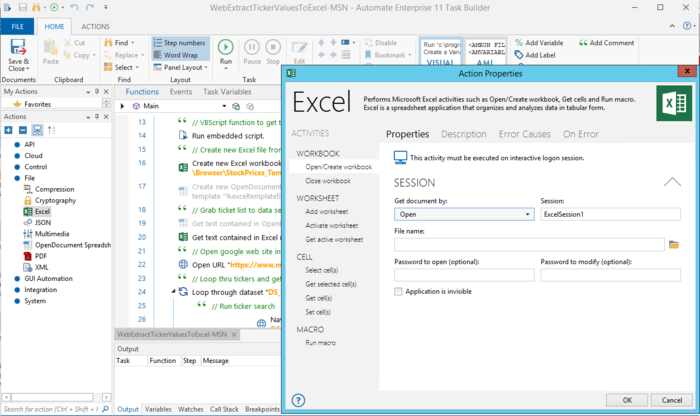
Task: Click OK in Action Properties
Action: [627, 400]
